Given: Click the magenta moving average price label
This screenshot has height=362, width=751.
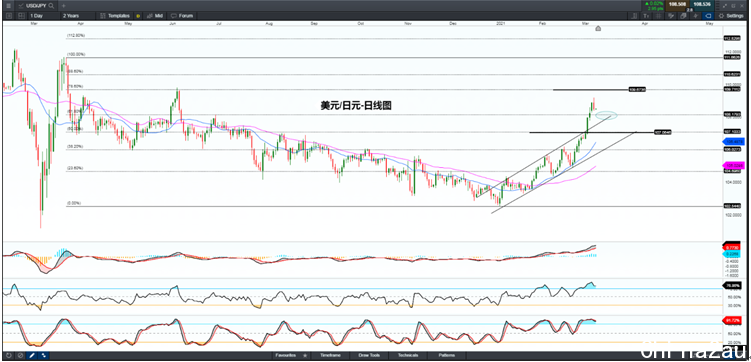Looking at the screenshot, I should [733, 165].
